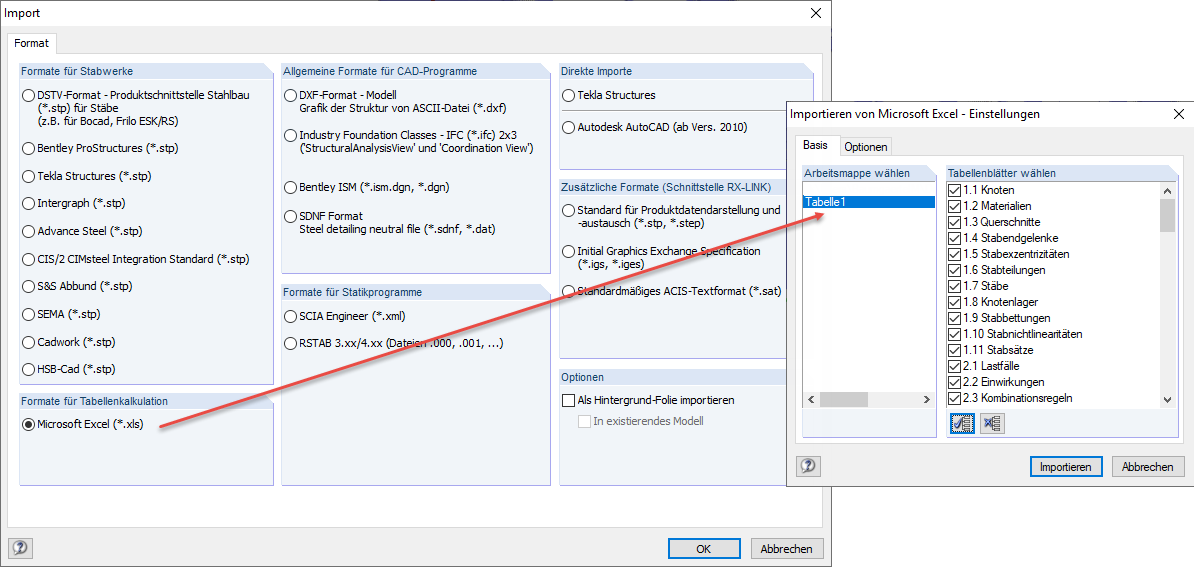Toggle 1.8 Knotenlager checkbox

(955, 302)
